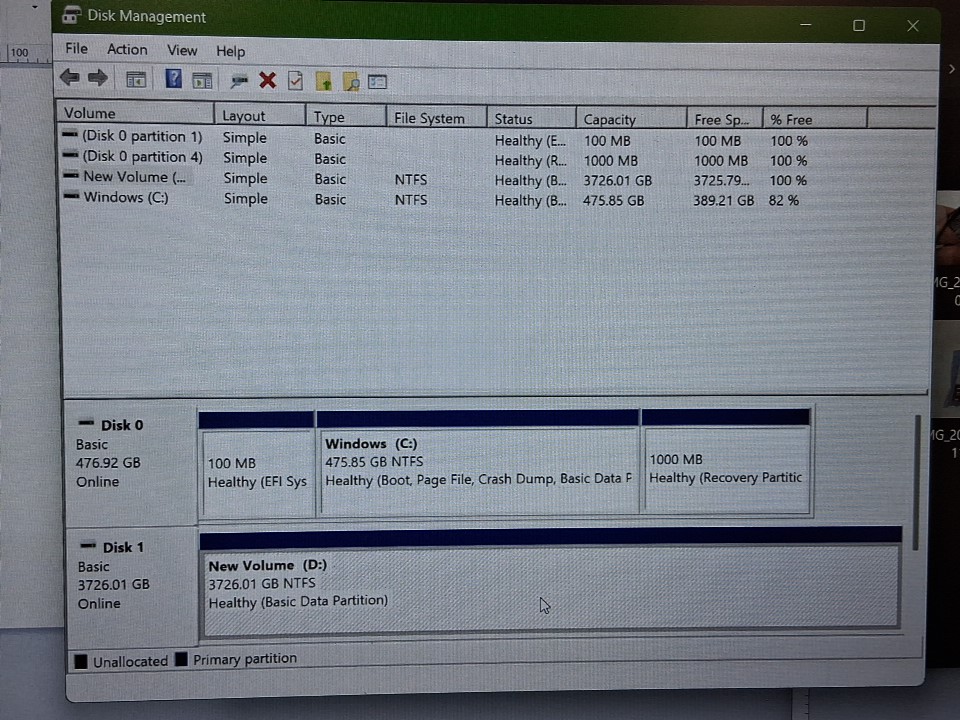This screenshot has width=960, height=720.
Task: Click the Properties checkmark page icon
Action: 295,81
